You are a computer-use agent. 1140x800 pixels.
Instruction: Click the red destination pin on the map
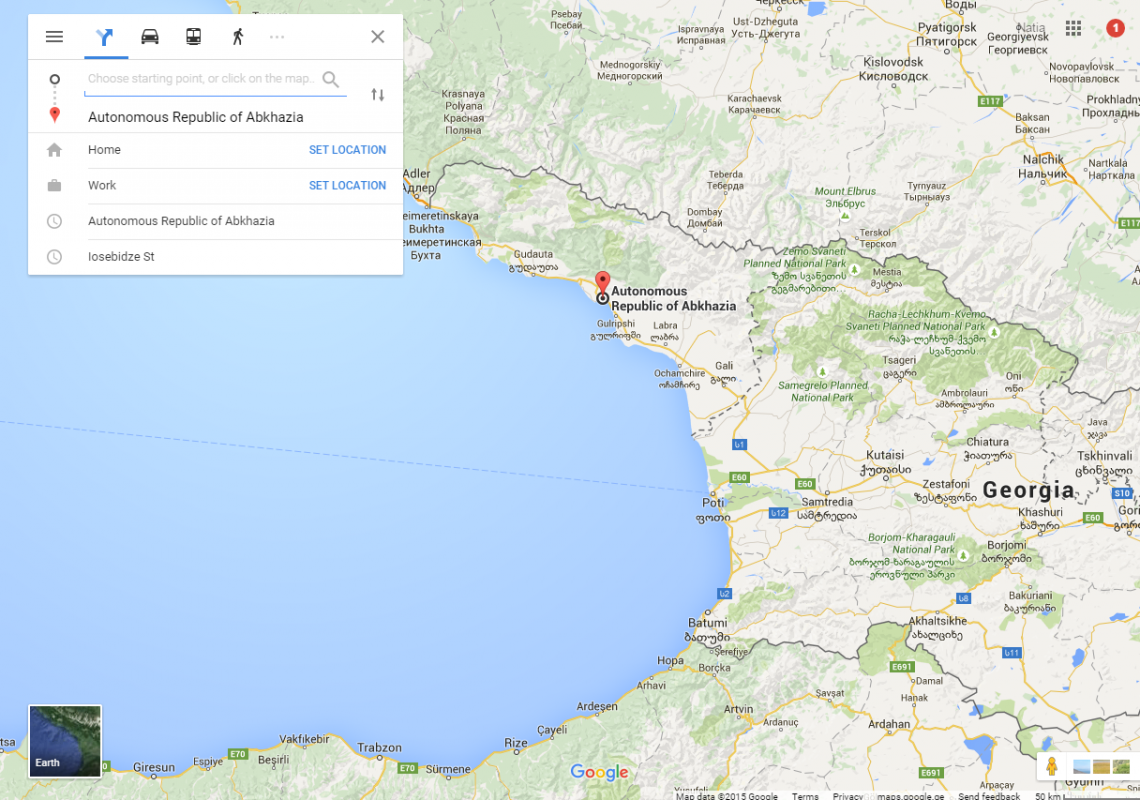[x=603, y=283]
